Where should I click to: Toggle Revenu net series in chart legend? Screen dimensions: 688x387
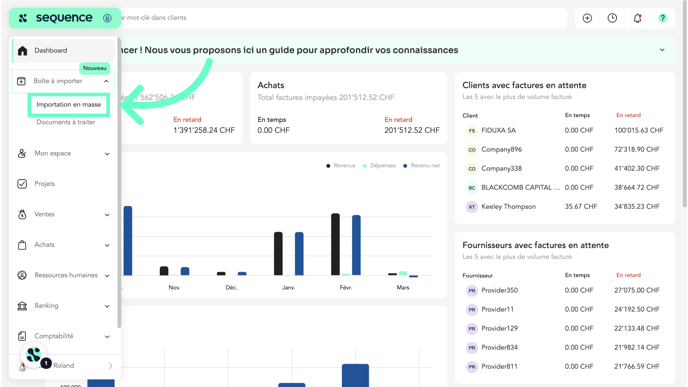coord(421,165)
